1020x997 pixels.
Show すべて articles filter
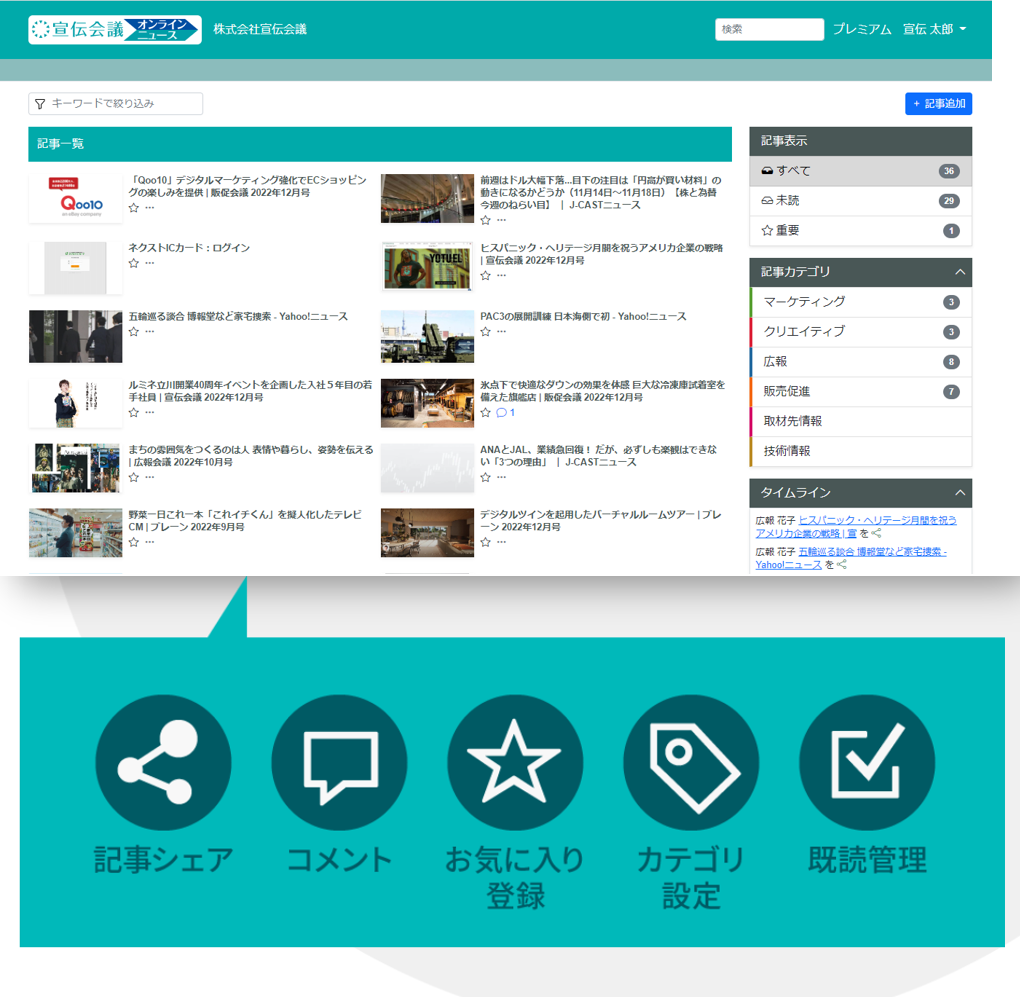click(860, 171)
